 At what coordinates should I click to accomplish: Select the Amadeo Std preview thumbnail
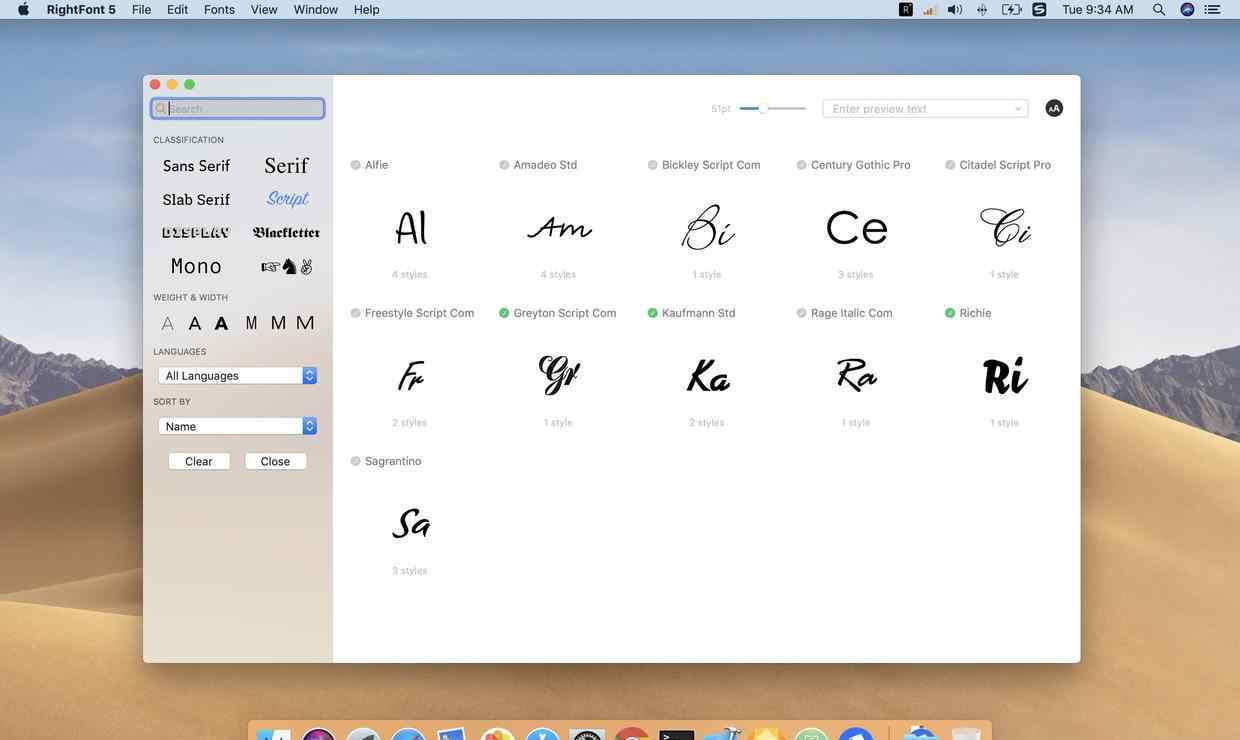559,228
